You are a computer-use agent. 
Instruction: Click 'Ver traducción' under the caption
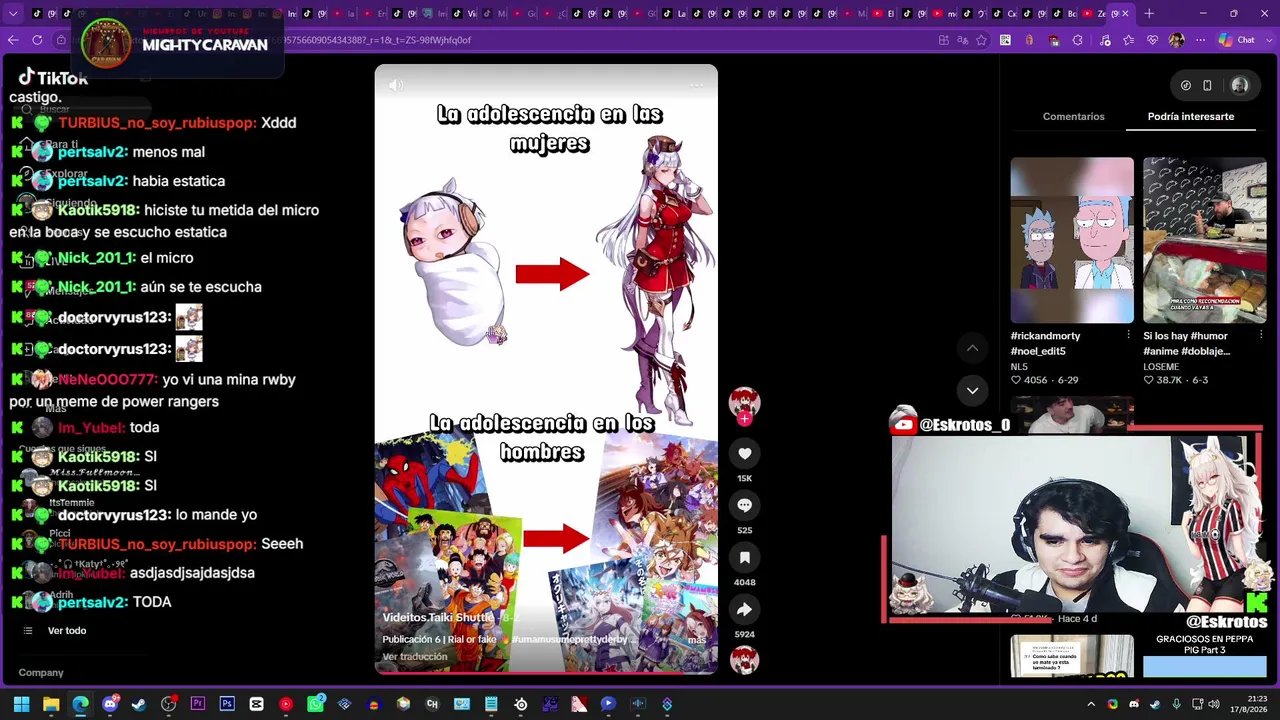point(415,657)
